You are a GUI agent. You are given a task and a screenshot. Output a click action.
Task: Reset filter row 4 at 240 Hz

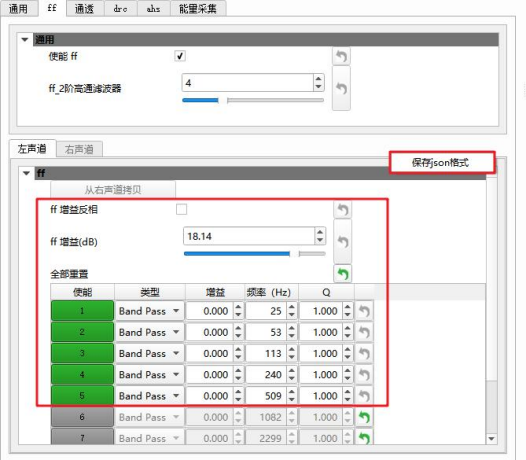pyautogui.click(x=364, y=374)
